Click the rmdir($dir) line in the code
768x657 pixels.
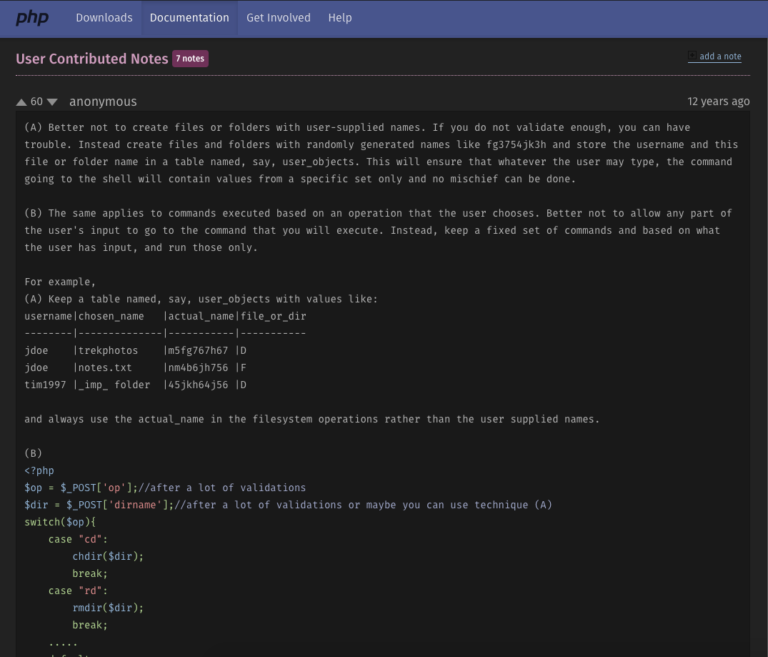tap(107, 608)
